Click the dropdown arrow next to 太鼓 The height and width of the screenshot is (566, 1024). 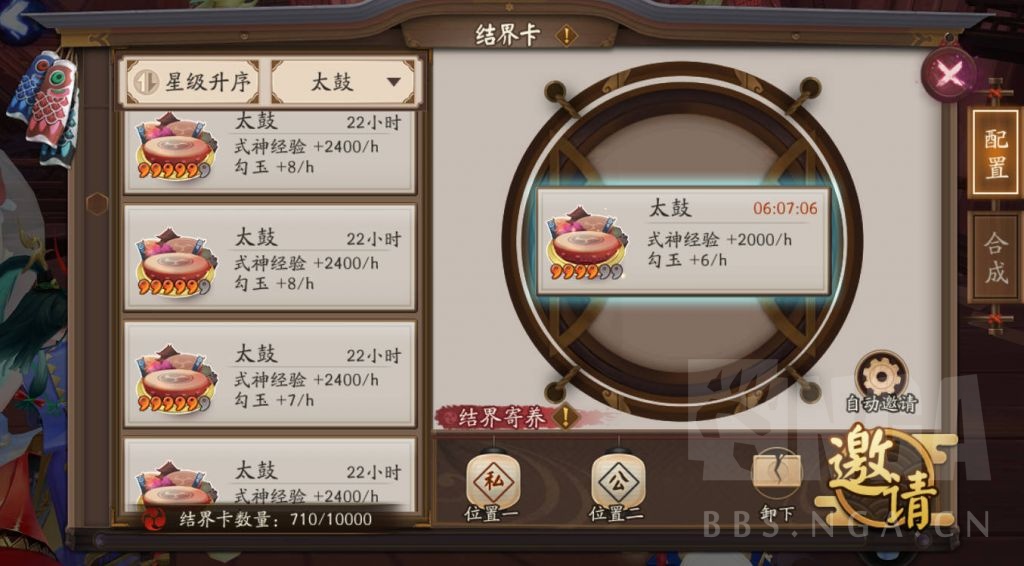click(x=393, y=82)
